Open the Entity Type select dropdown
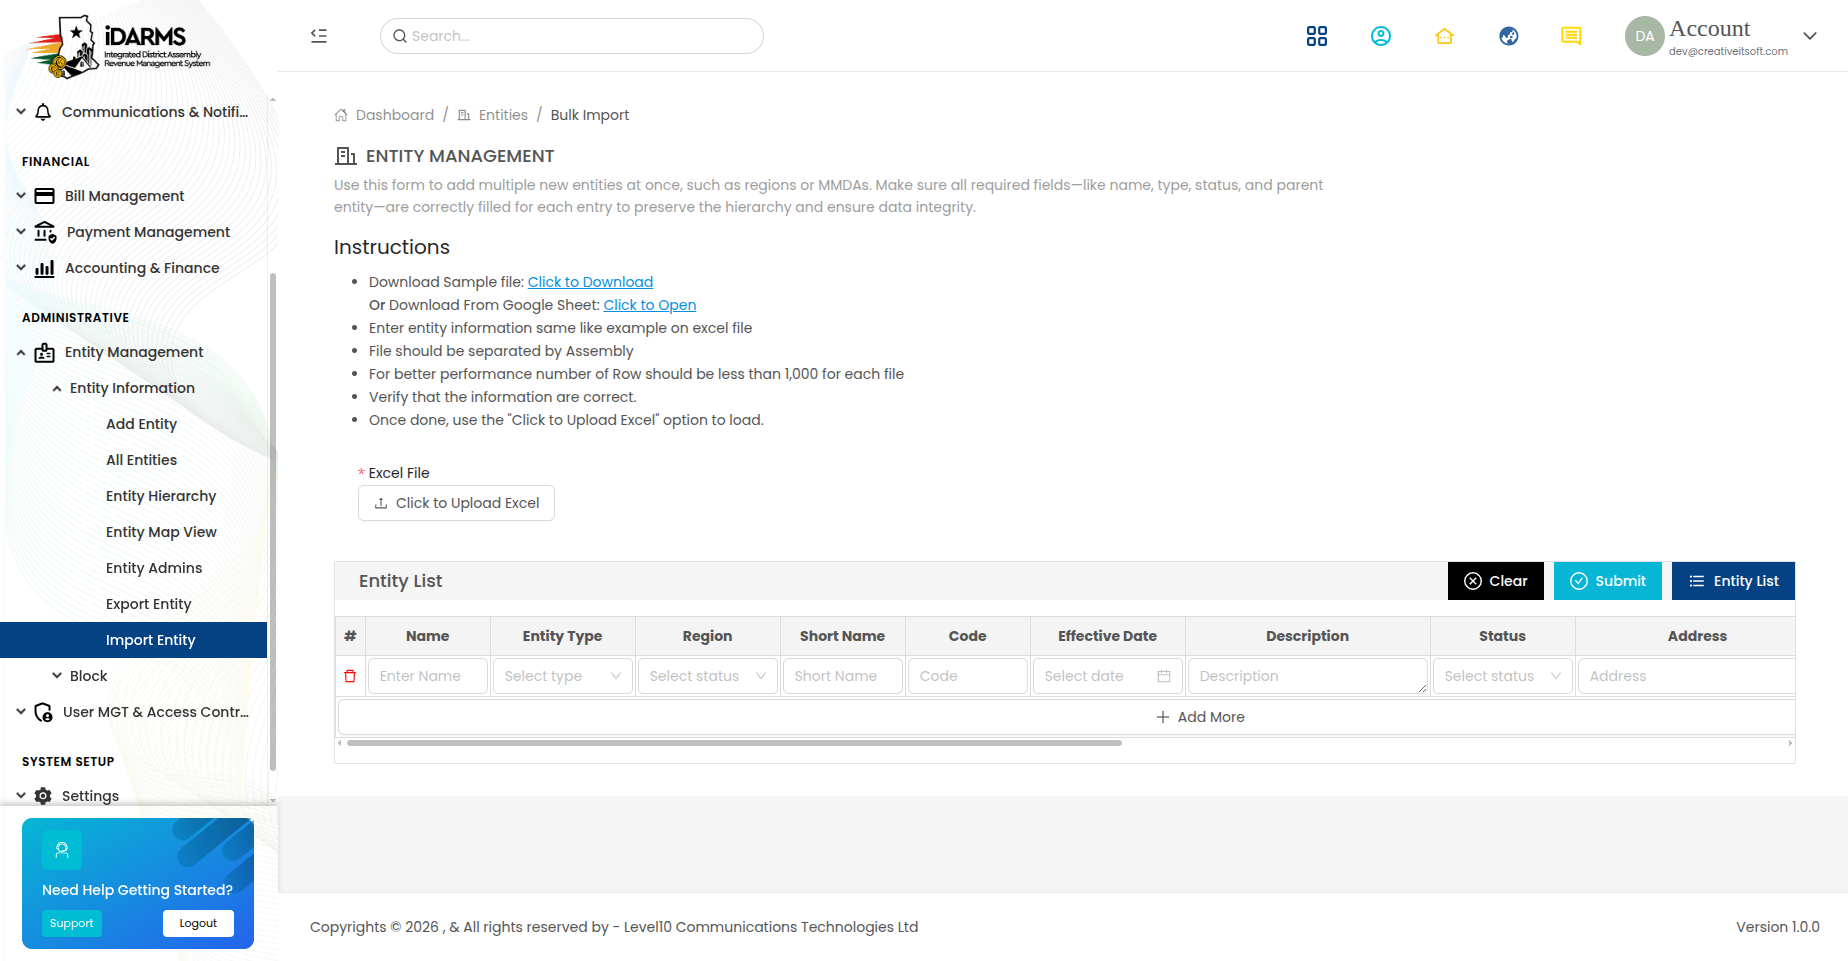Viewport: 1848px width, 961px height. pos(562,676)
